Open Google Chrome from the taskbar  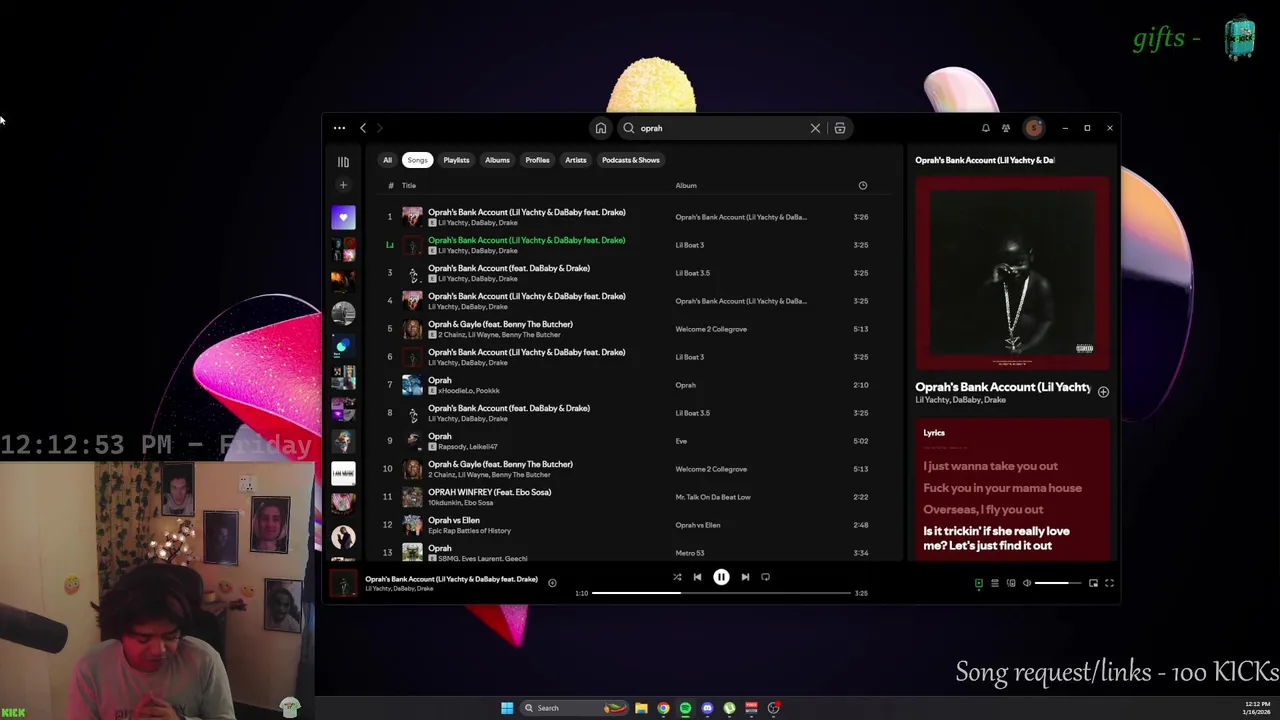click(x=663, y=708)
